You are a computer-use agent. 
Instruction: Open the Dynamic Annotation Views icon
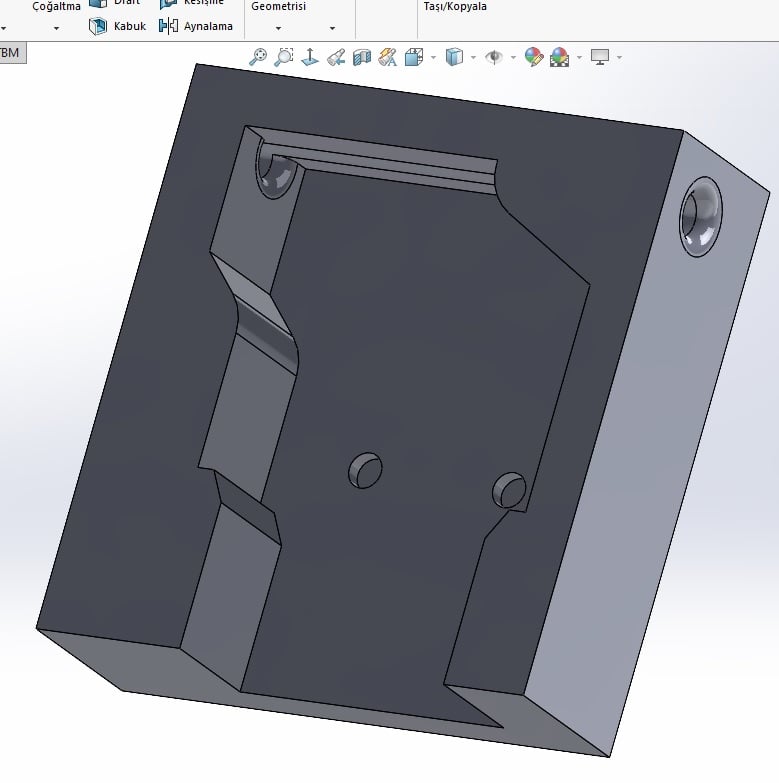coord(388,57)
